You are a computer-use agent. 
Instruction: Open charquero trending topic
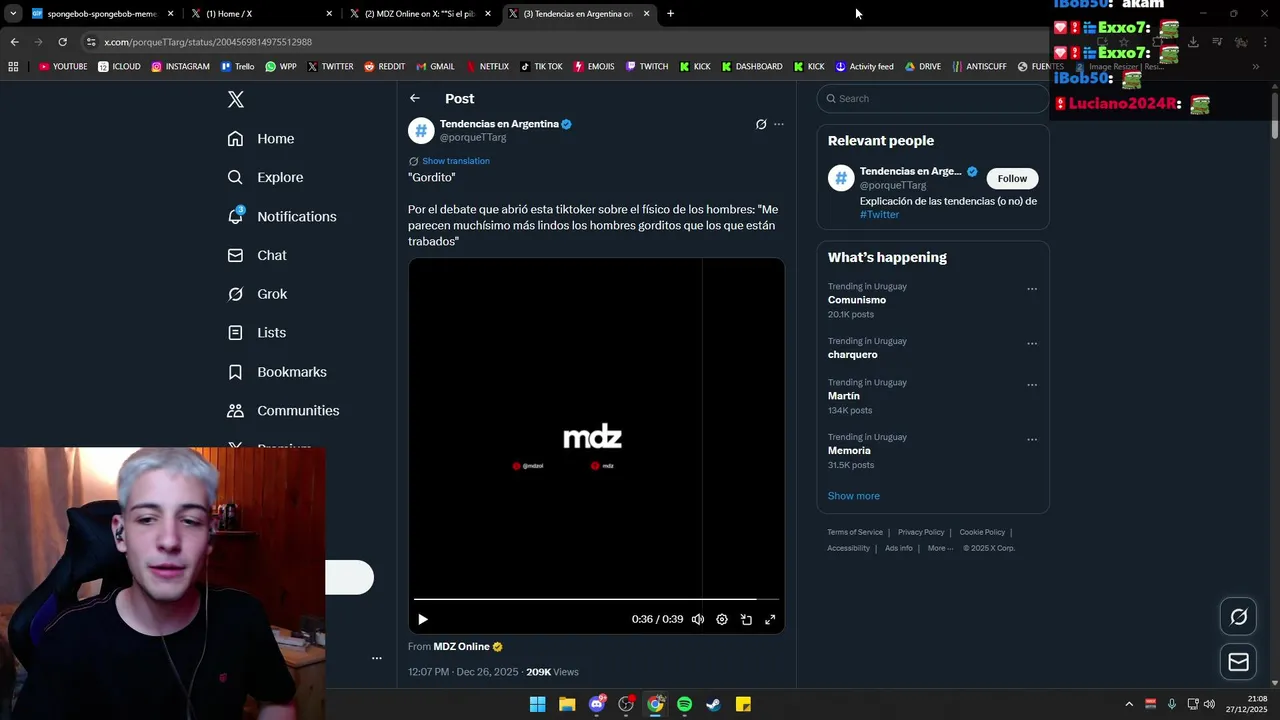tap(853, 355)
